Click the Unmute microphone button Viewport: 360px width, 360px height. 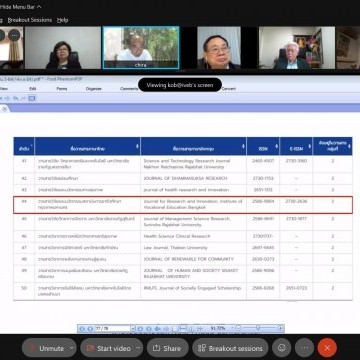tap(46, 348)
